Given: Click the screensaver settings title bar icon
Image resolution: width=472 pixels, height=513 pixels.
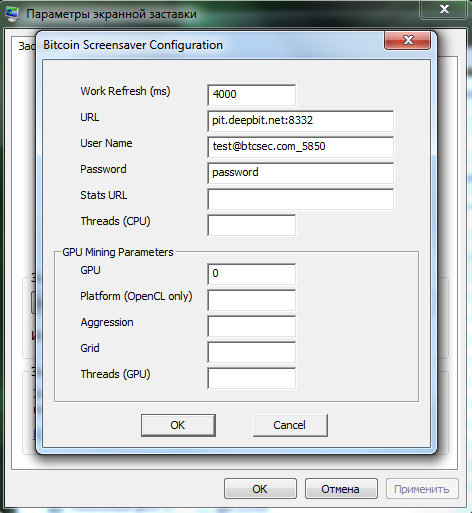Looking at the screenshot, I should pyautogui.click(x=13, y=14).
